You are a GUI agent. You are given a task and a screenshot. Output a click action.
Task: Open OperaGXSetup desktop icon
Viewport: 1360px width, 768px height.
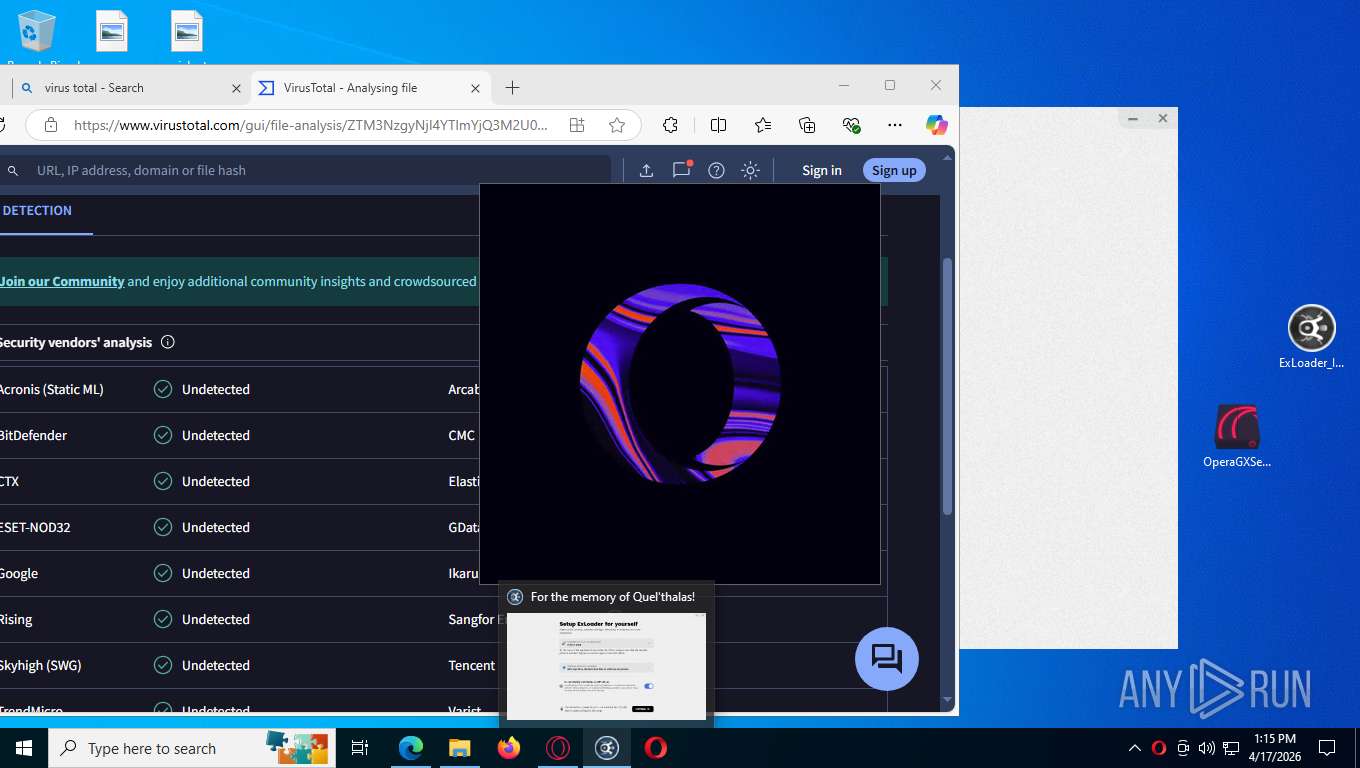[1237, 437]
